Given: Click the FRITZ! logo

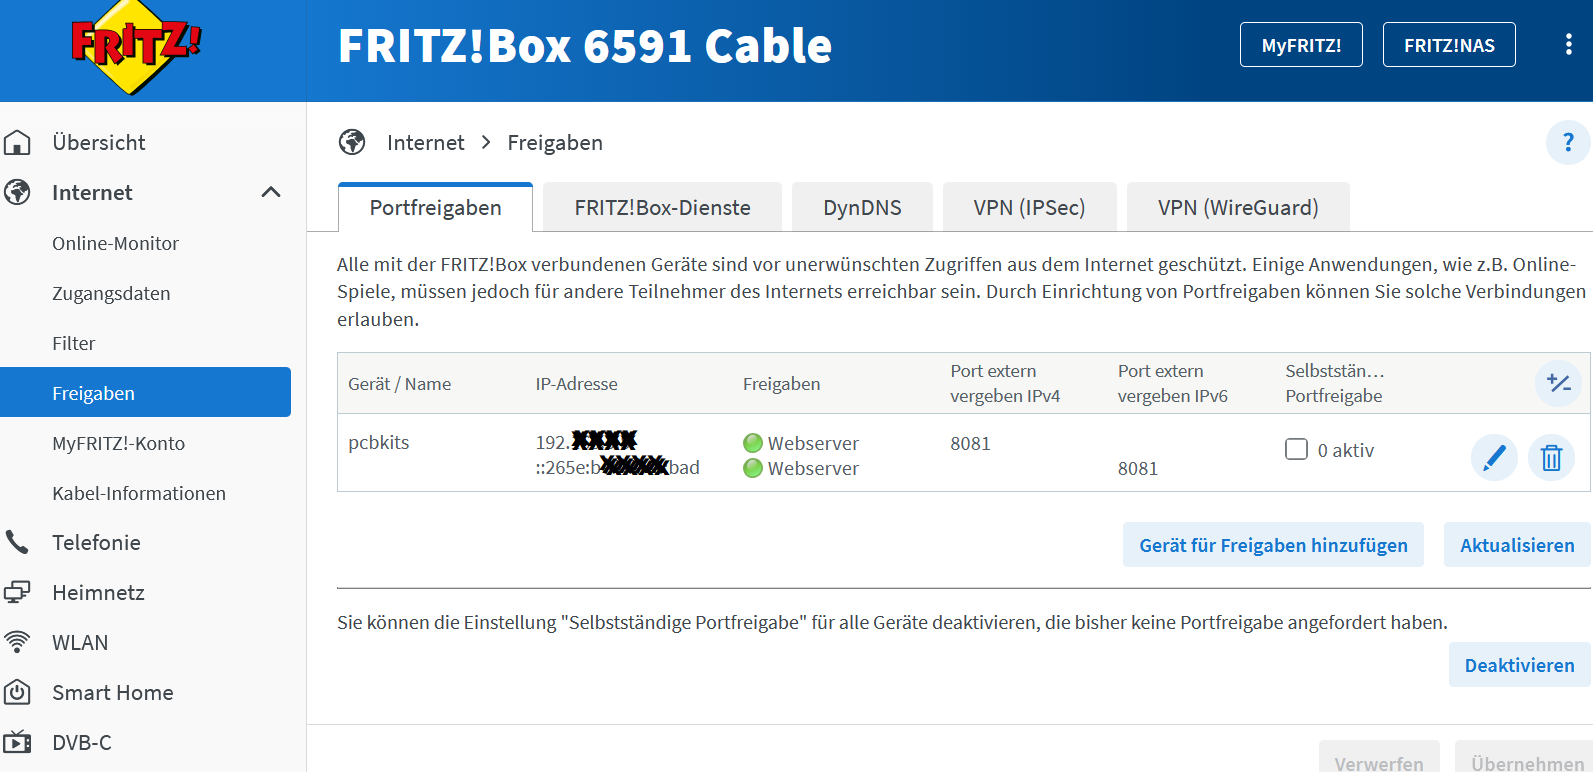Looking at the screenshot, I should [136, 45].
